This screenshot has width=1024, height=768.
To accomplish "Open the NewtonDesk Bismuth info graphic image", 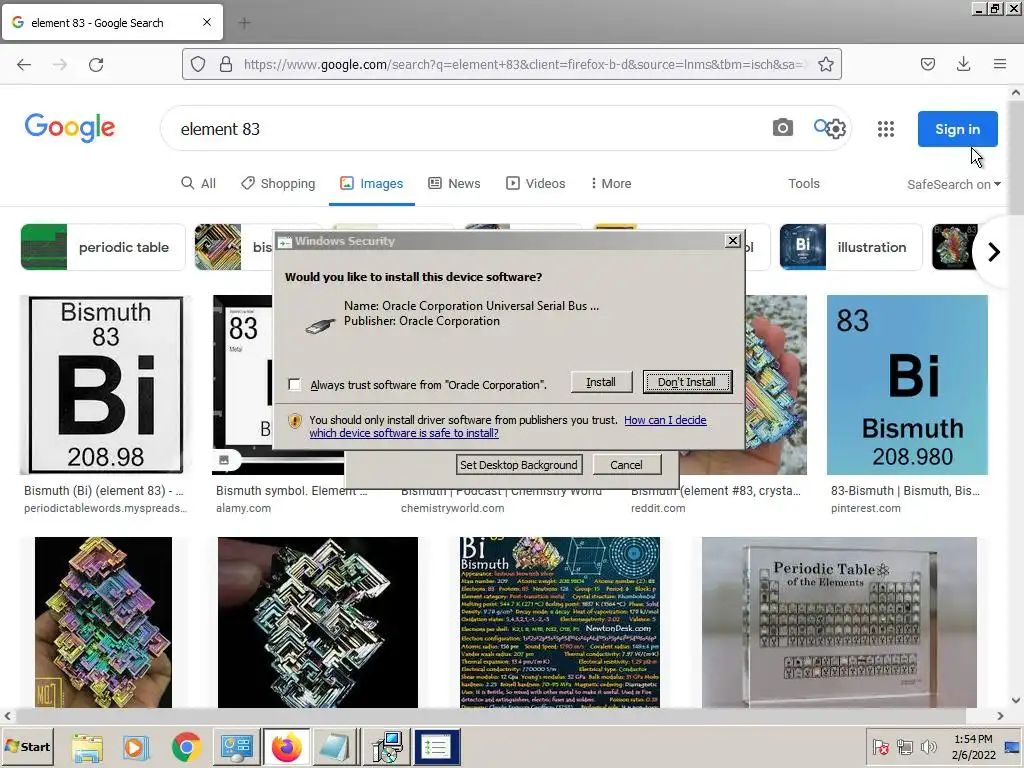I will [x=560, y=622].
